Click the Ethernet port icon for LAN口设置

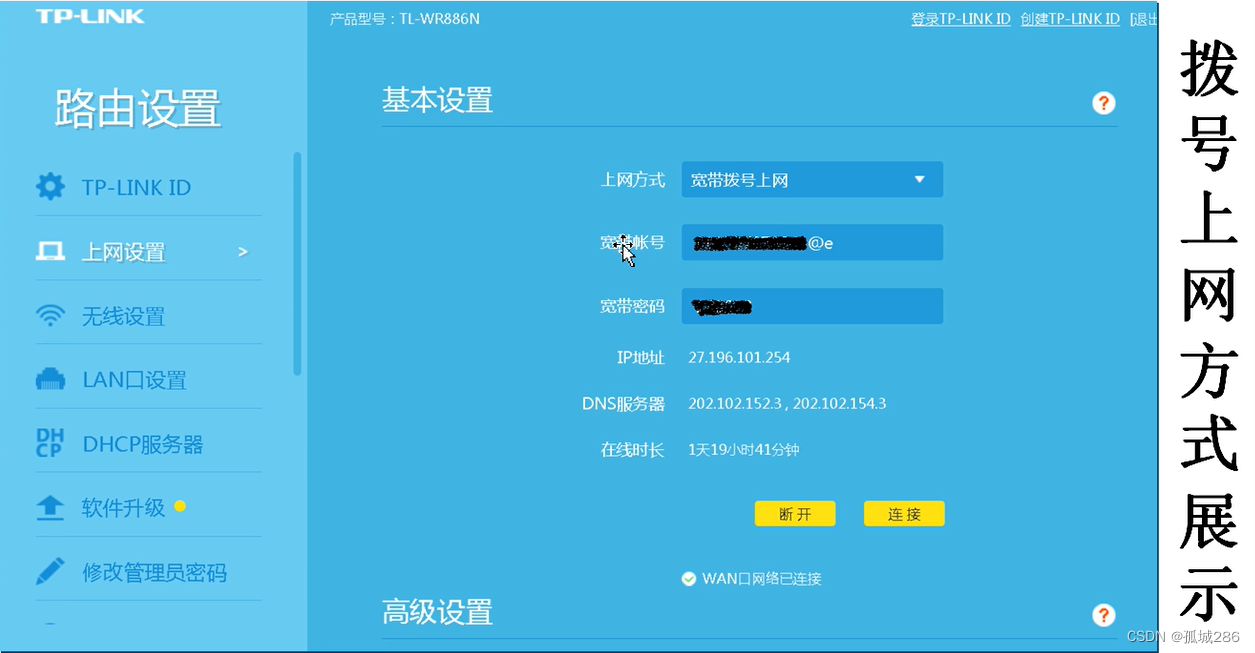click(50, 380)
